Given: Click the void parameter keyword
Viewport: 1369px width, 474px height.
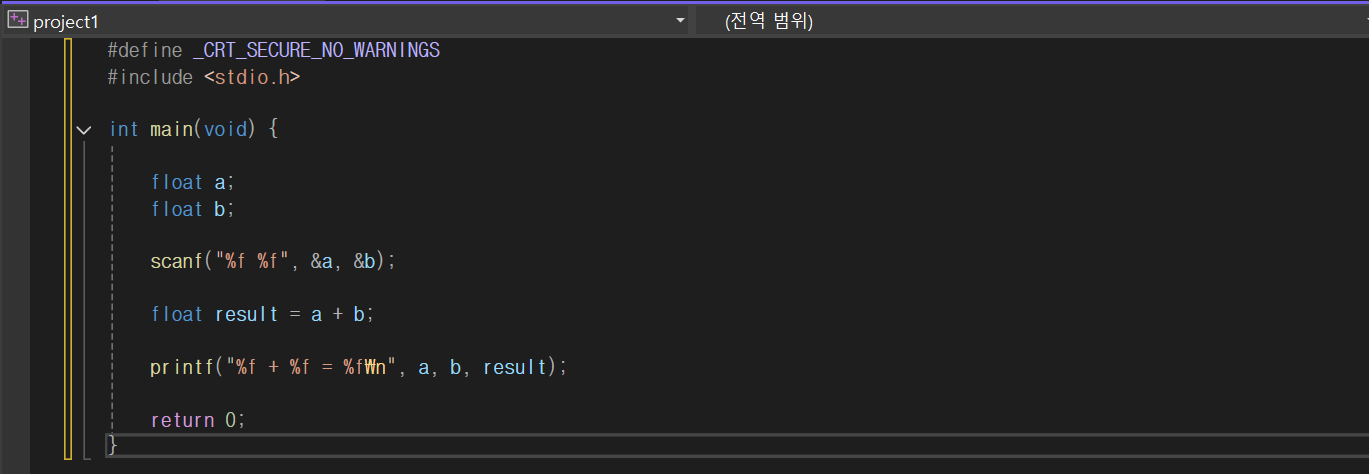Looking at the screenshot, I should (224, 130).
